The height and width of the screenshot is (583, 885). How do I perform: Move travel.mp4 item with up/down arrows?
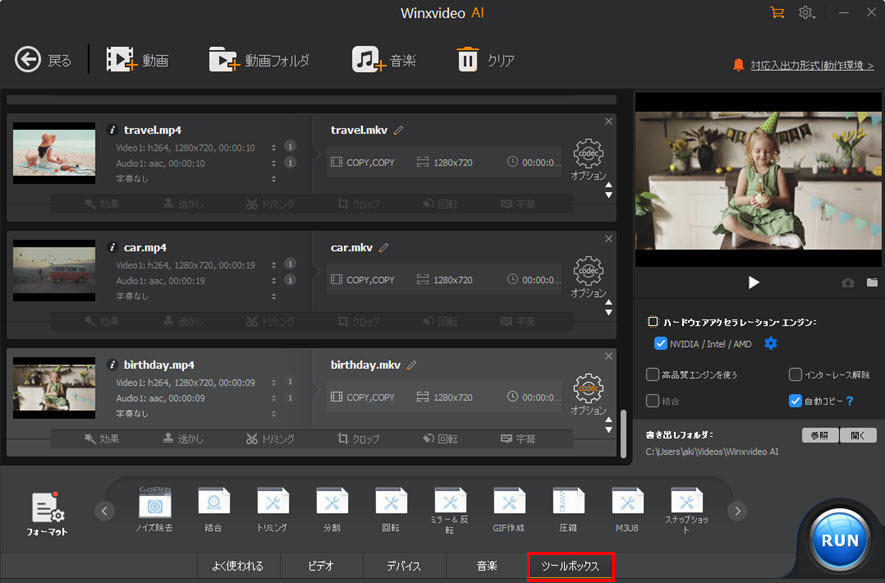coord(608,190)
